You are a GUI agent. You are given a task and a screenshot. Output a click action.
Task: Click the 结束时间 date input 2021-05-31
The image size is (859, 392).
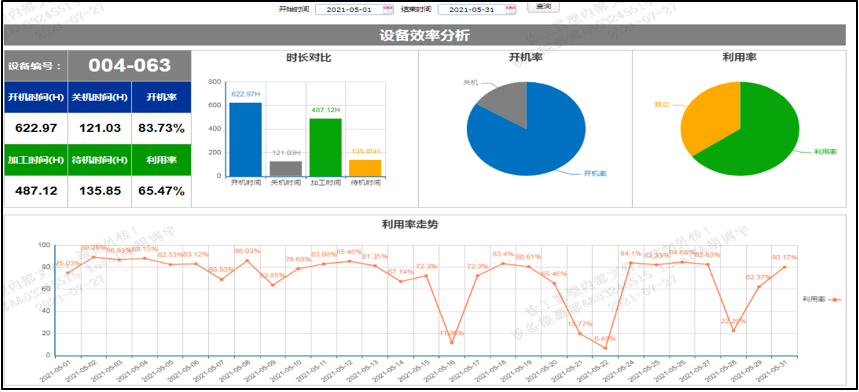click(477, 9)
